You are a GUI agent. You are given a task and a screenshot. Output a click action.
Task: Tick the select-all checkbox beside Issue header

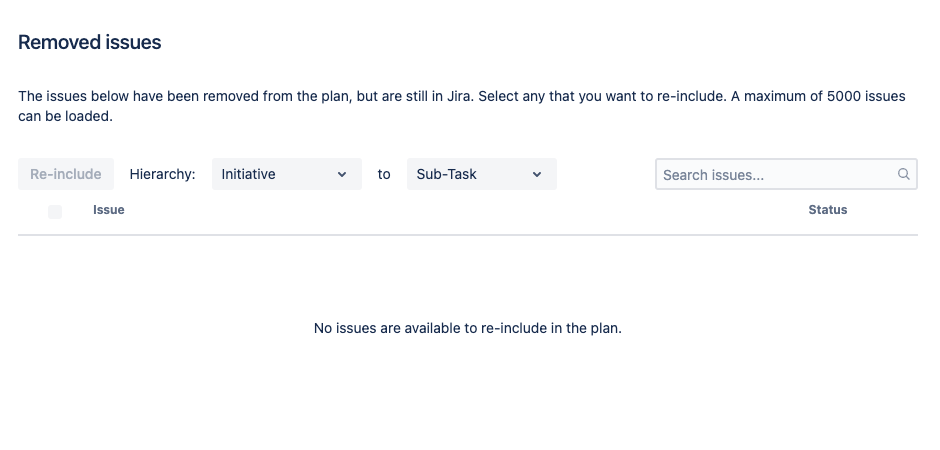click(x=55, y=212)
